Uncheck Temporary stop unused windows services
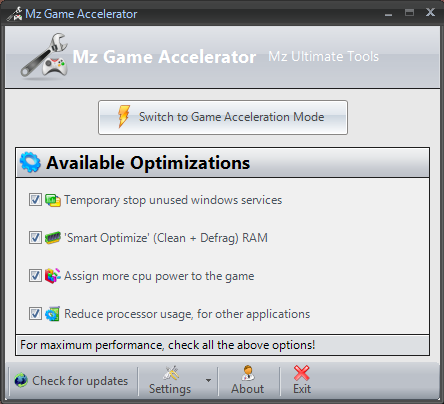444x404 pixels. (35, 200)
